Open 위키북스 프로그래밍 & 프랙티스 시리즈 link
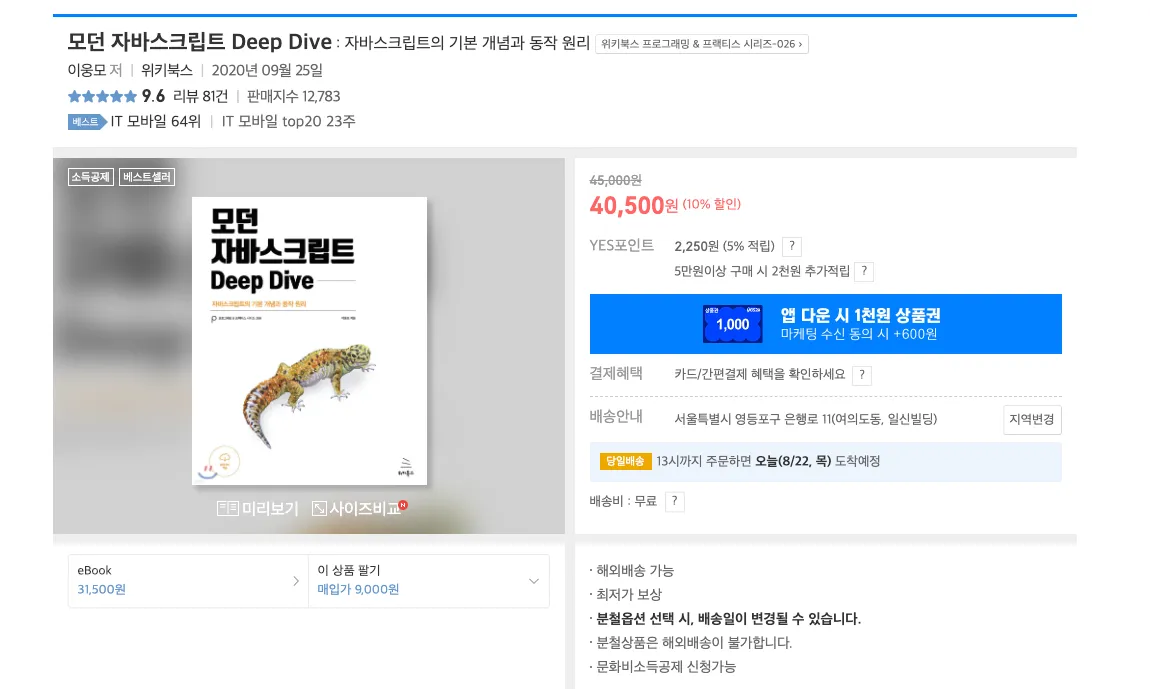 pos(702,44)
